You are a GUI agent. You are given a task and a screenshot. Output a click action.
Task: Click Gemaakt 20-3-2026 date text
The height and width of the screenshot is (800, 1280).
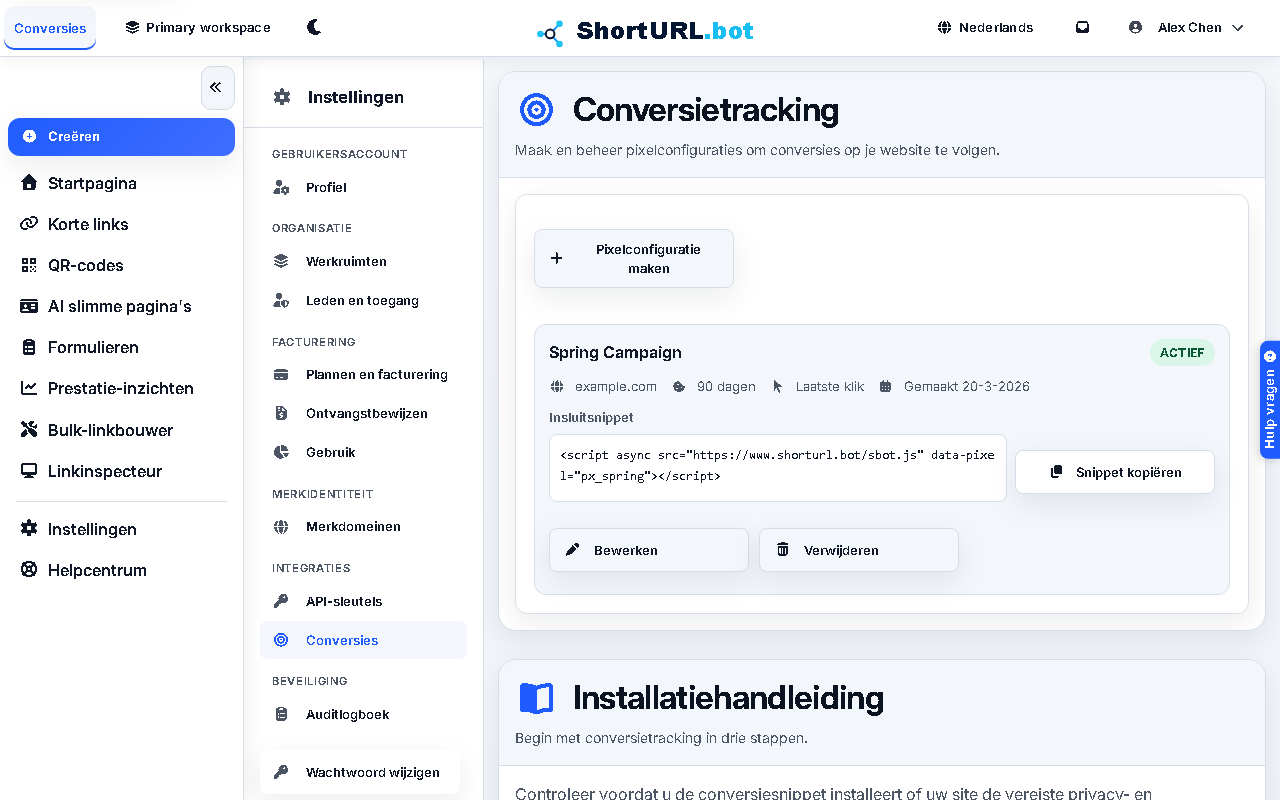click(967, 386)
